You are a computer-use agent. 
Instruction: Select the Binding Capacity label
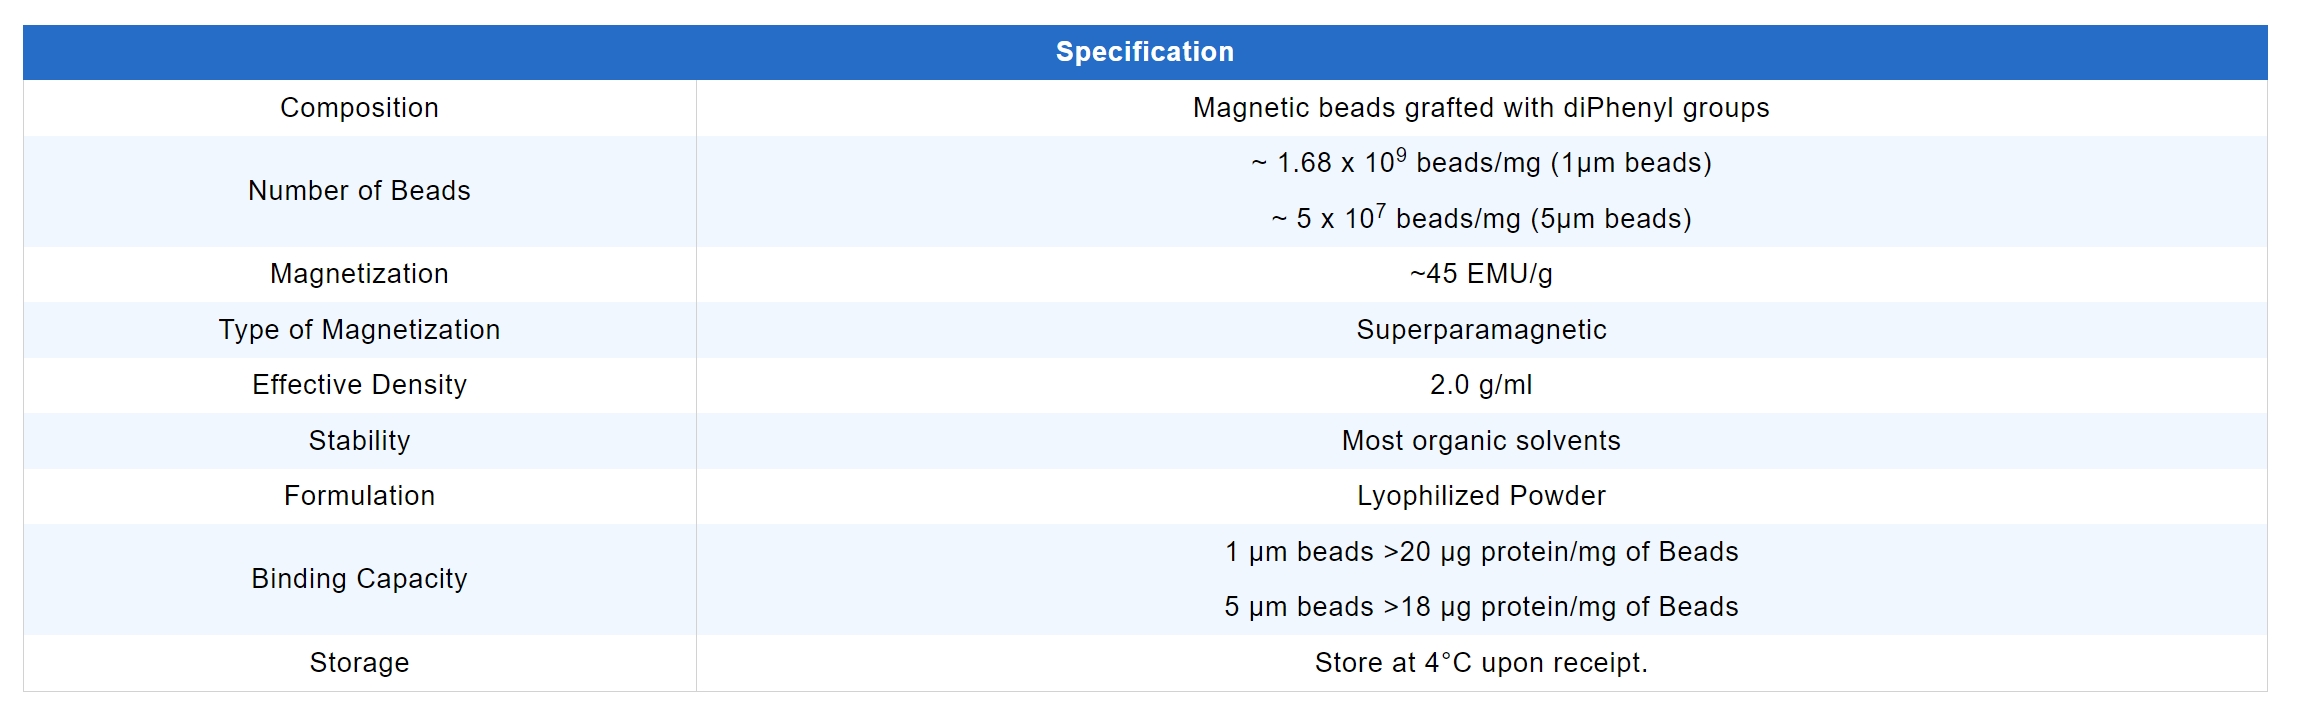pyautogui.click(x=359, y=579)
